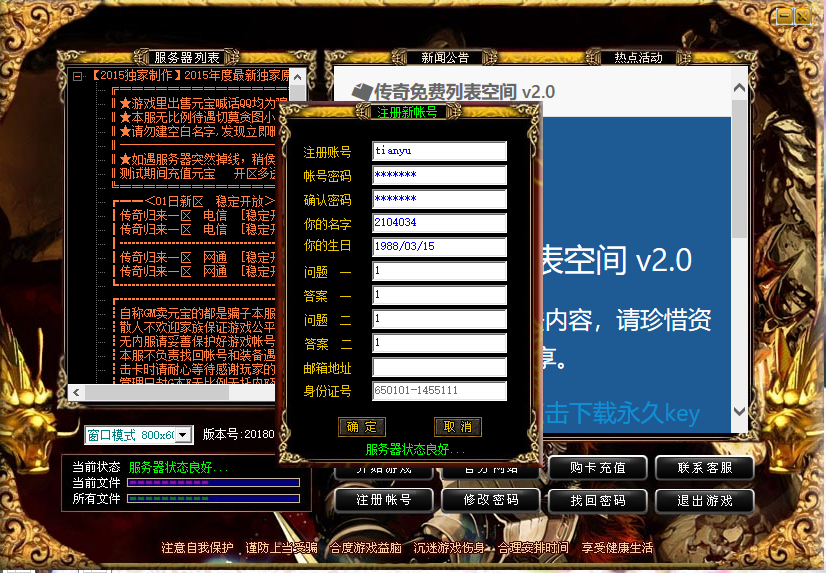This screenshot has height=573, width=826.
Task: Click the 找回密码 button
Action: (598, 499)
